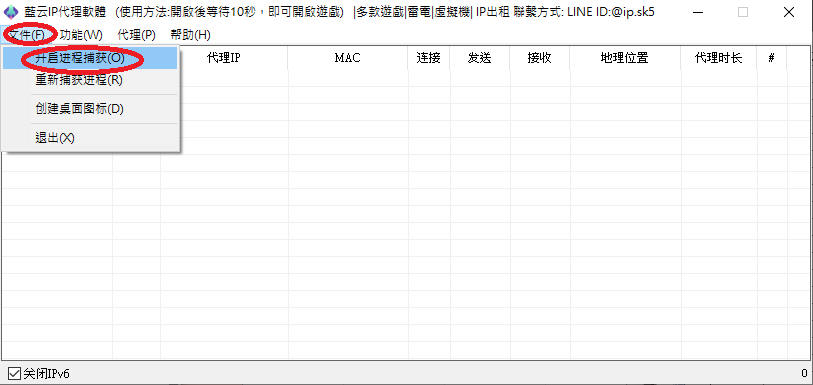Click the MAC column header
813x385 pixels.
point(348,58)
